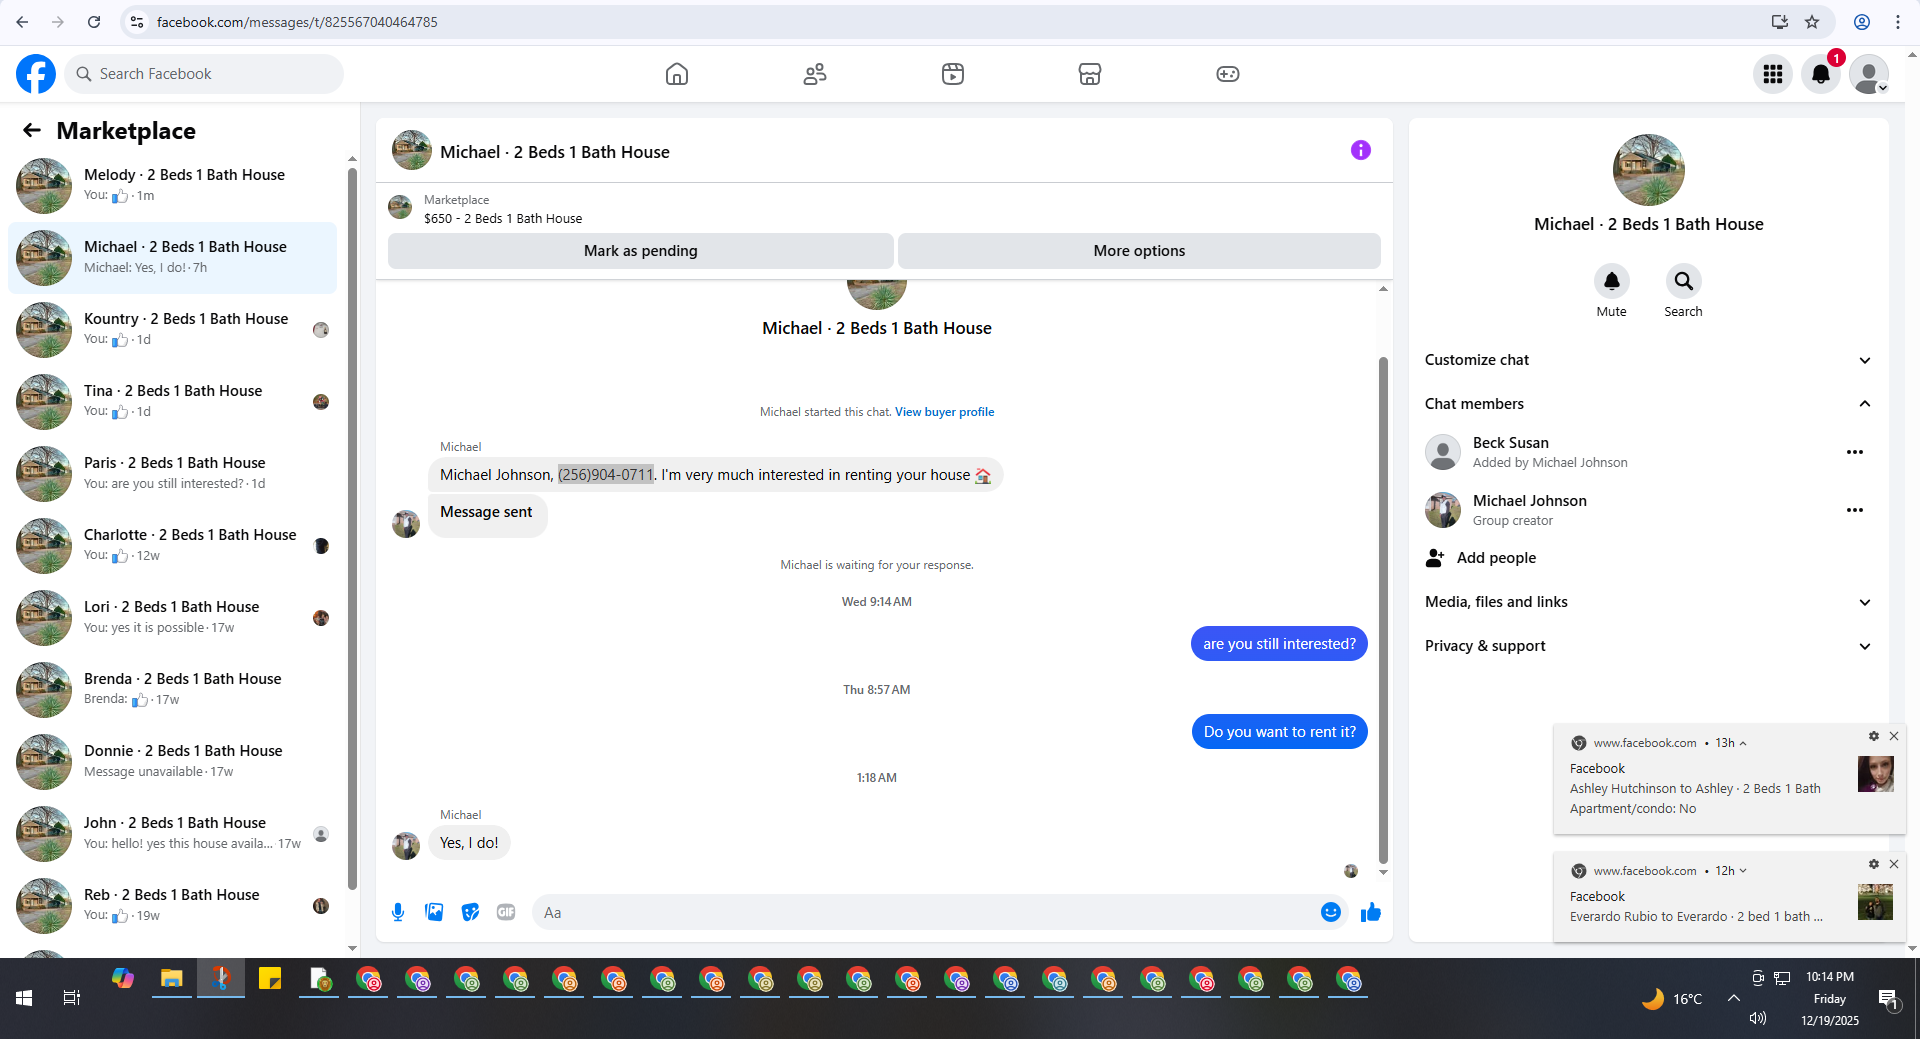The height and width of the screenshot is (1039, 1920).
Task: Open View buyer profile link
Action: (x=944, y=412)
